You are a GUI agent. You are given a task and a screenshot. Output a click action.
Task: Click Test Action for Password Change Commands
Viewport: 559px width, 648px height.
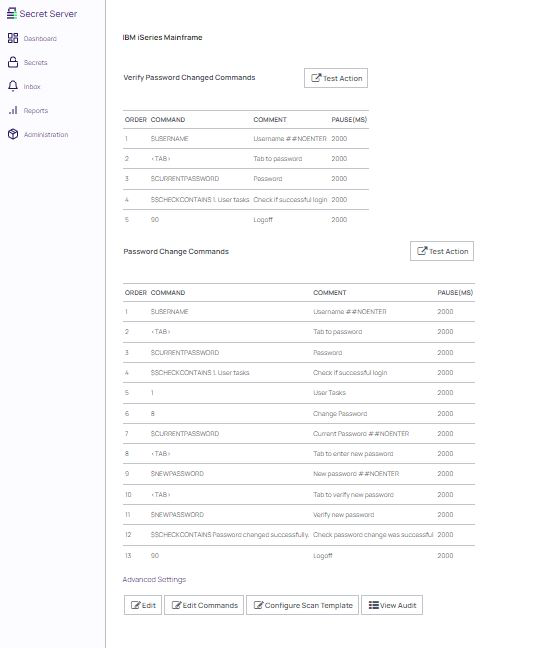[442, 251]
